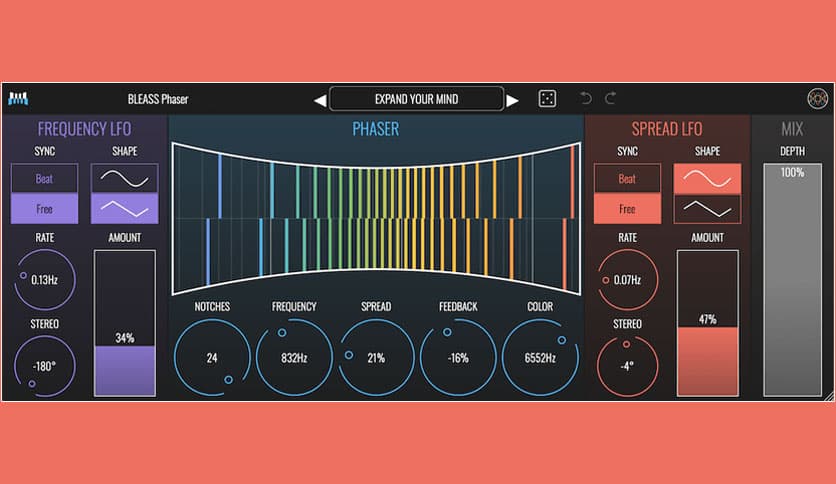
Task: Redo the last change
Action: tap(610, 98)
